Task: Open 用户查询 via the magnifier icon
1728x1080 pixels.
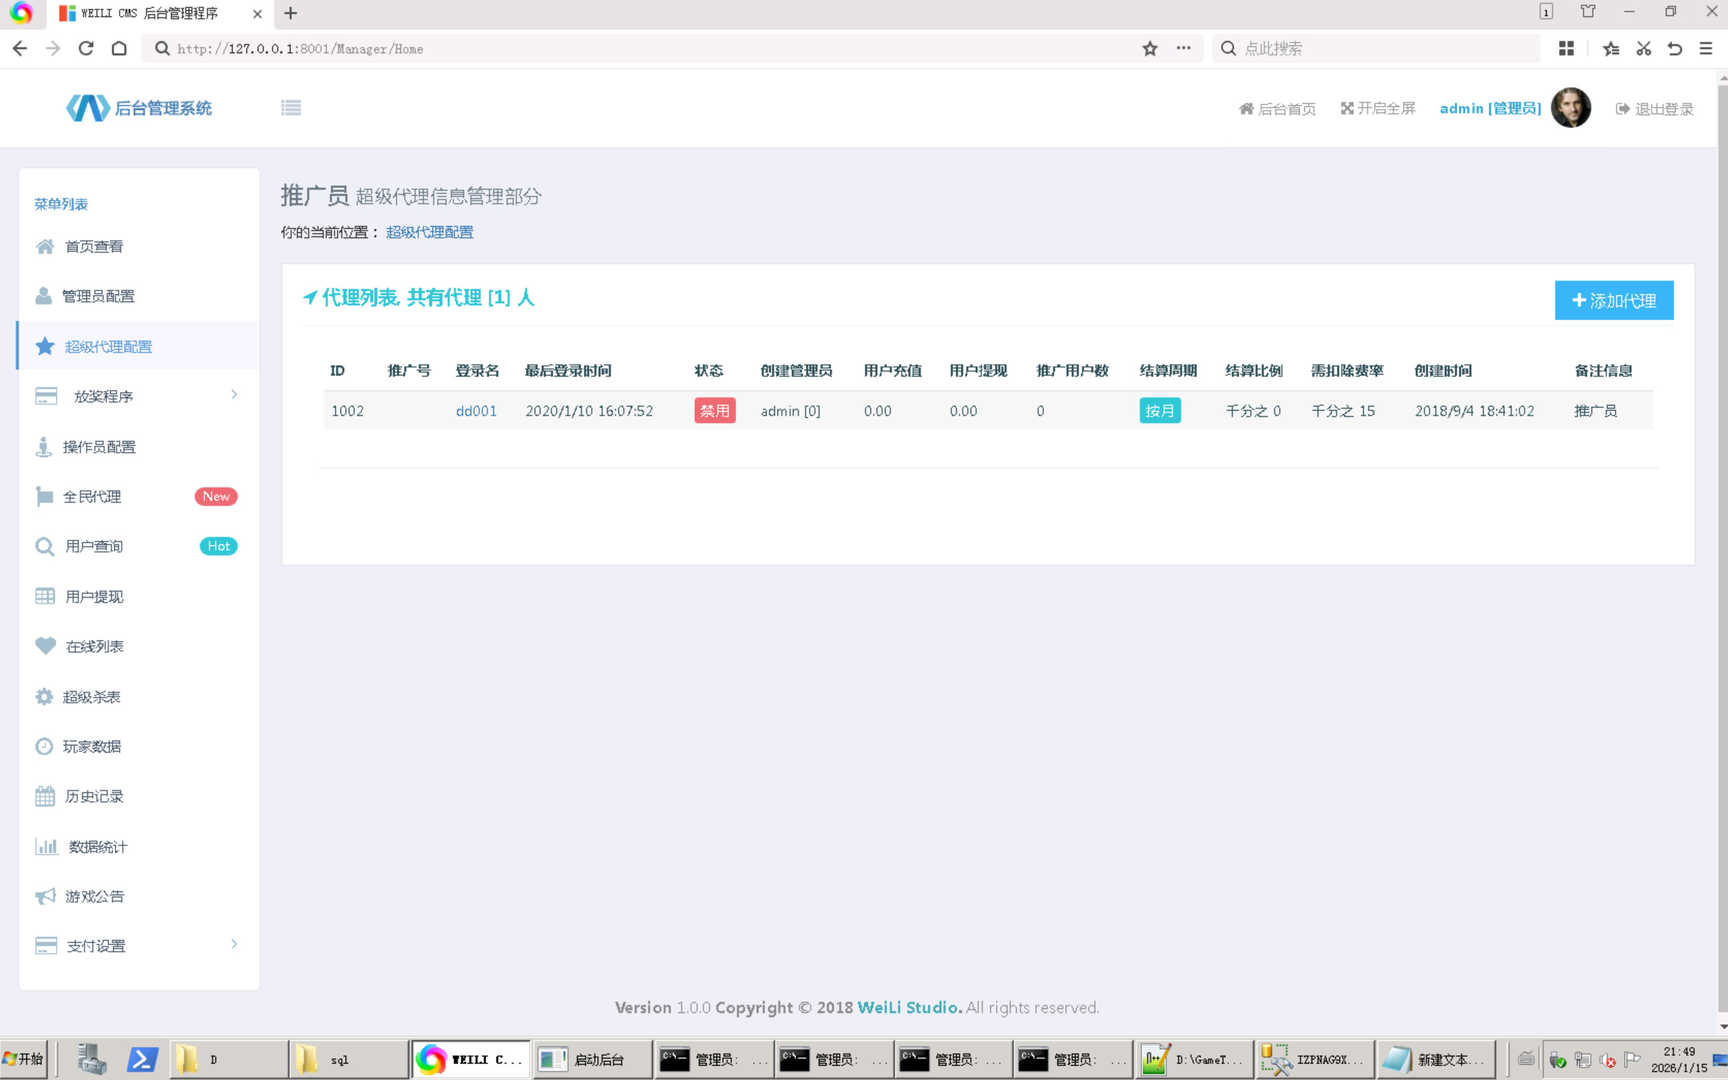Action: (x=44, y=546)
